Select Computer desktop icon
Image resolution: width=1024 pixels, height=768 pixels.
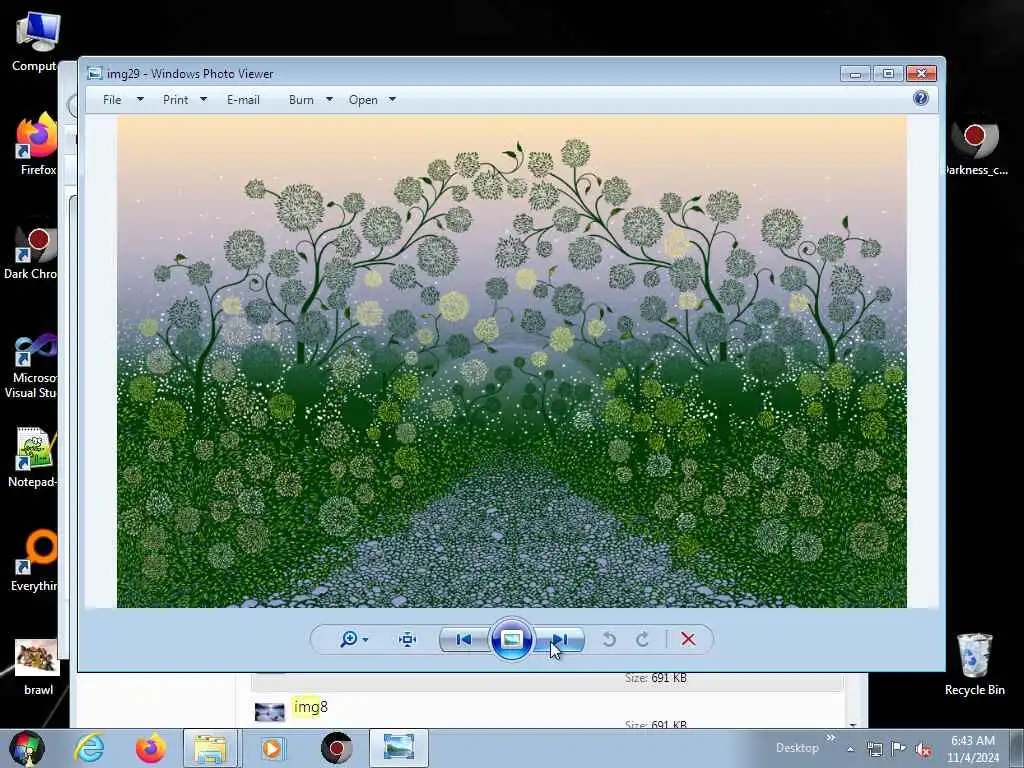(37, 42)
